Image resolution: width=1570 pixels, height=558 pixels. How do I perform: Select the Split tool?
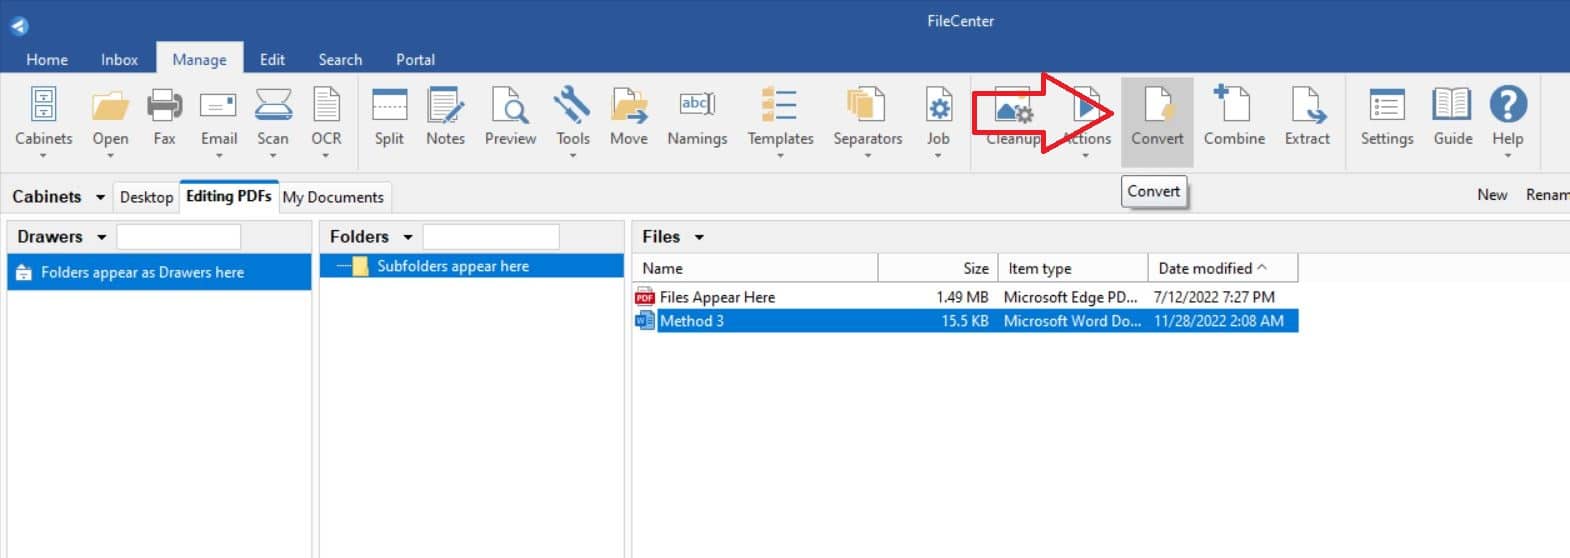pos(389,118)
